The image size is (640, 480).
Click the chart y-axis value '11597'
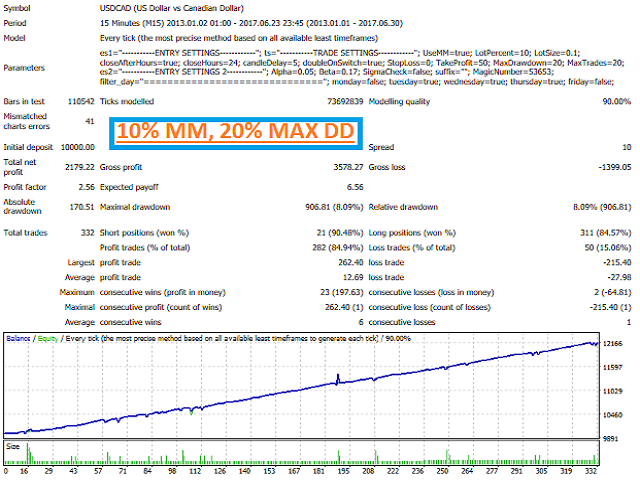click(613, 367)
